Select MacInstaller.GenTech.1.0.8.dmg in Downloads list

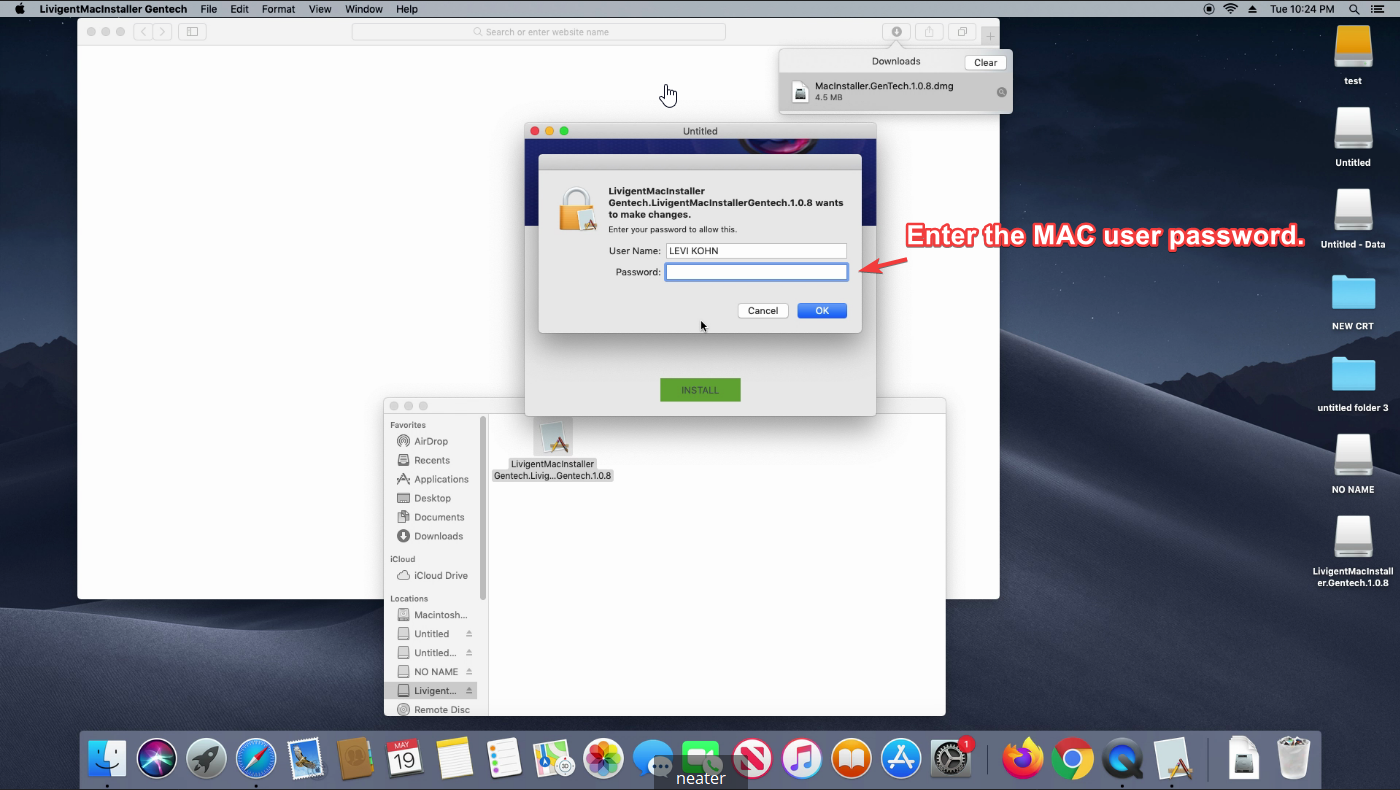pyautogui.click(x=895, y=92)
